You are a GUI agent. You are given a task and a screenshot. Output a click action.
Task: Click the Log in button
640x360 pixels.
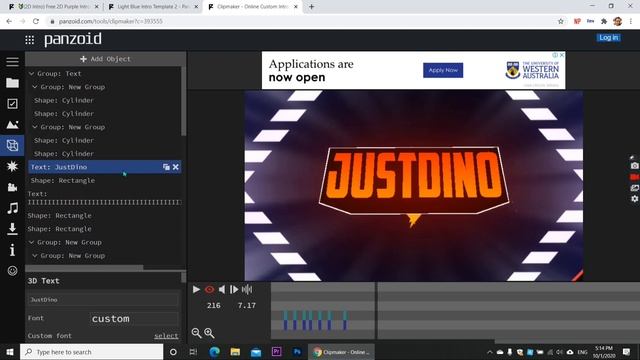(x=609, y=38)
